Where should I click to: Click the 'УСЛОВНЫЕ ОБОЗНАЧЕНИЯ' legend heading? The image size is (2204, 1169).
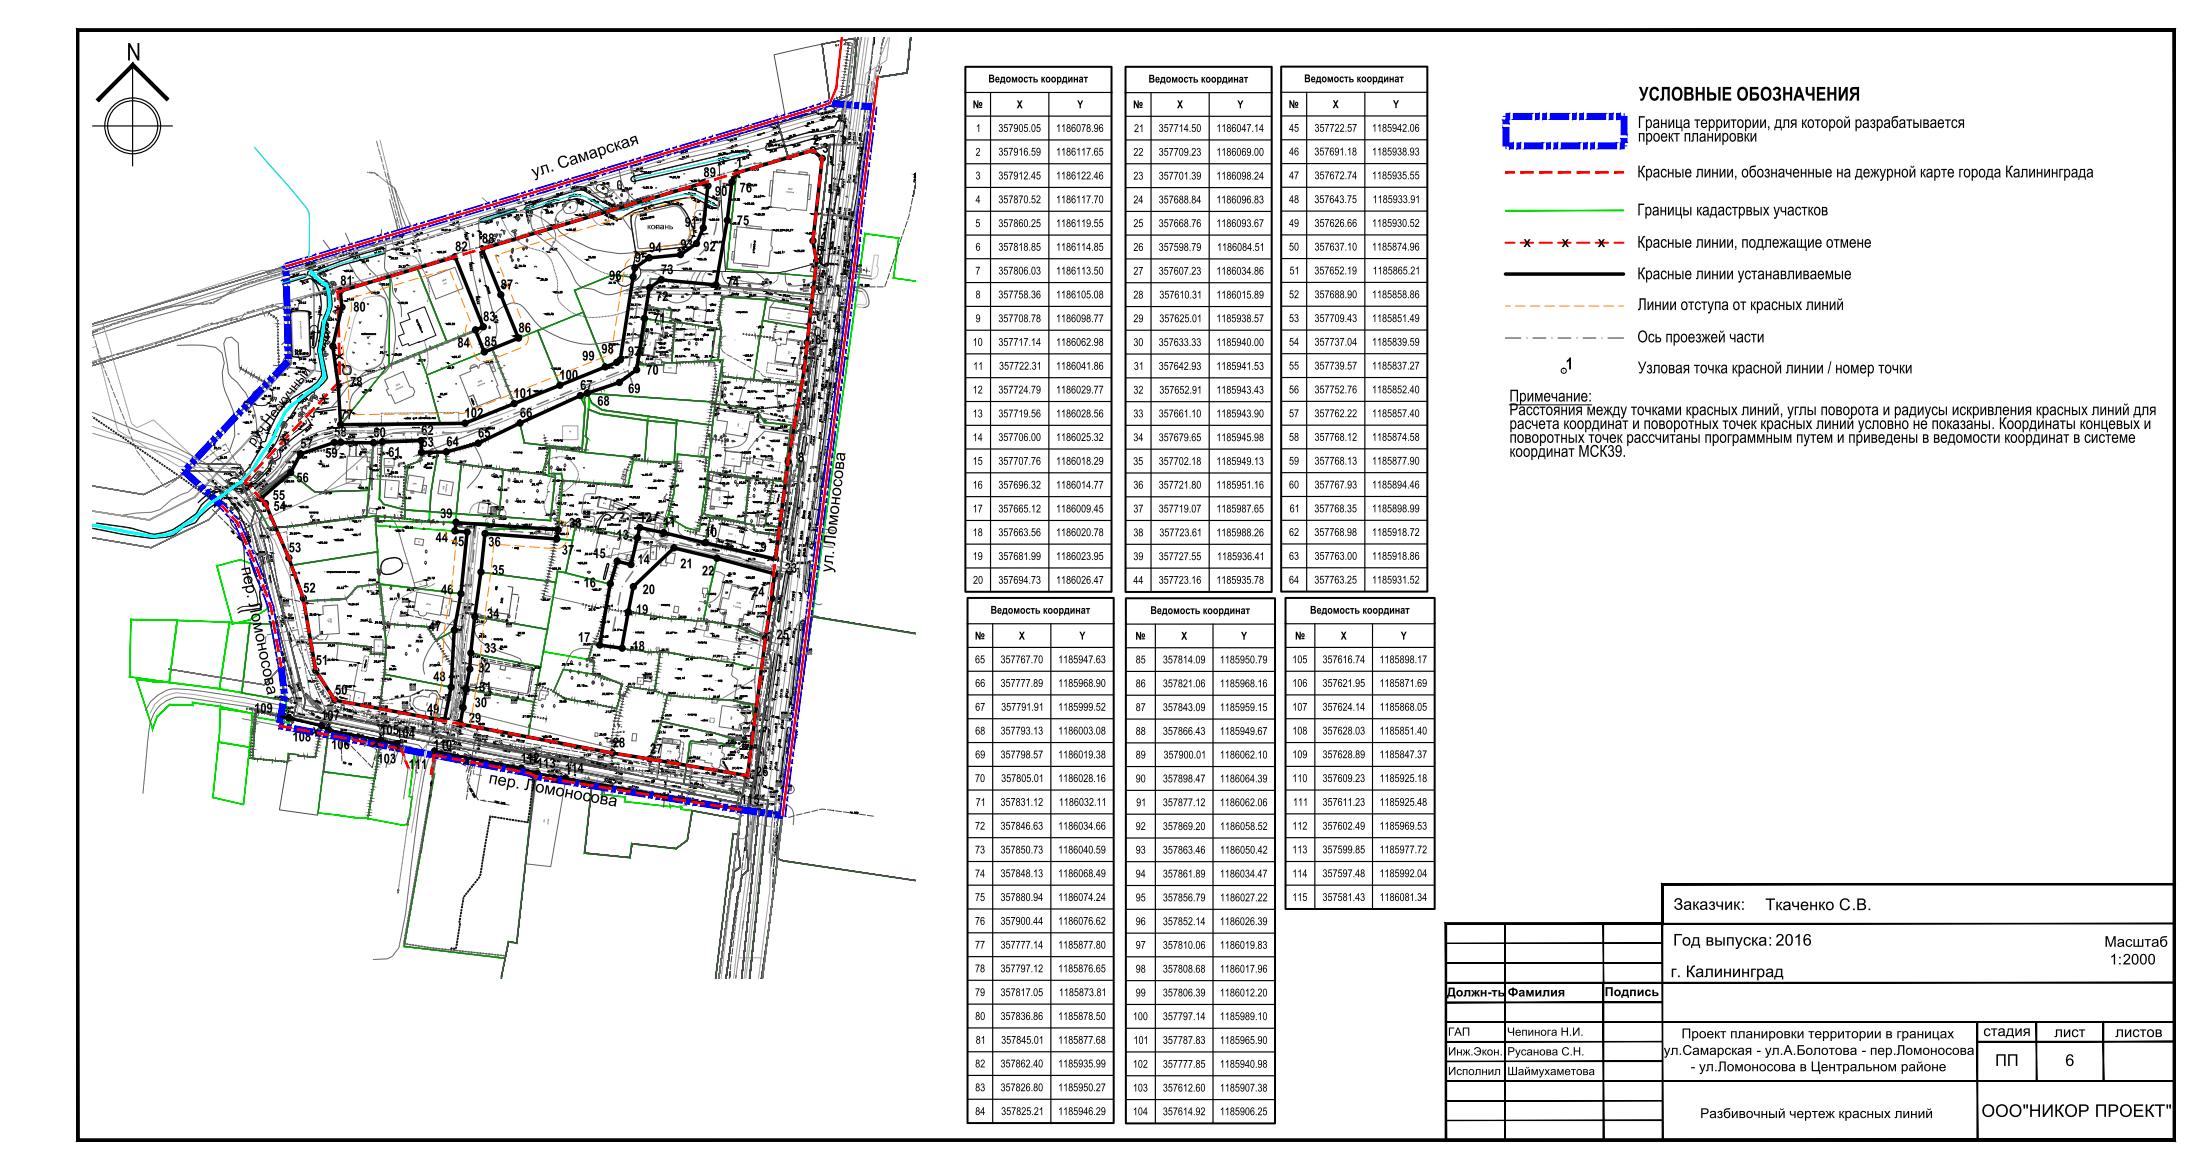(x=1748, y=95)
